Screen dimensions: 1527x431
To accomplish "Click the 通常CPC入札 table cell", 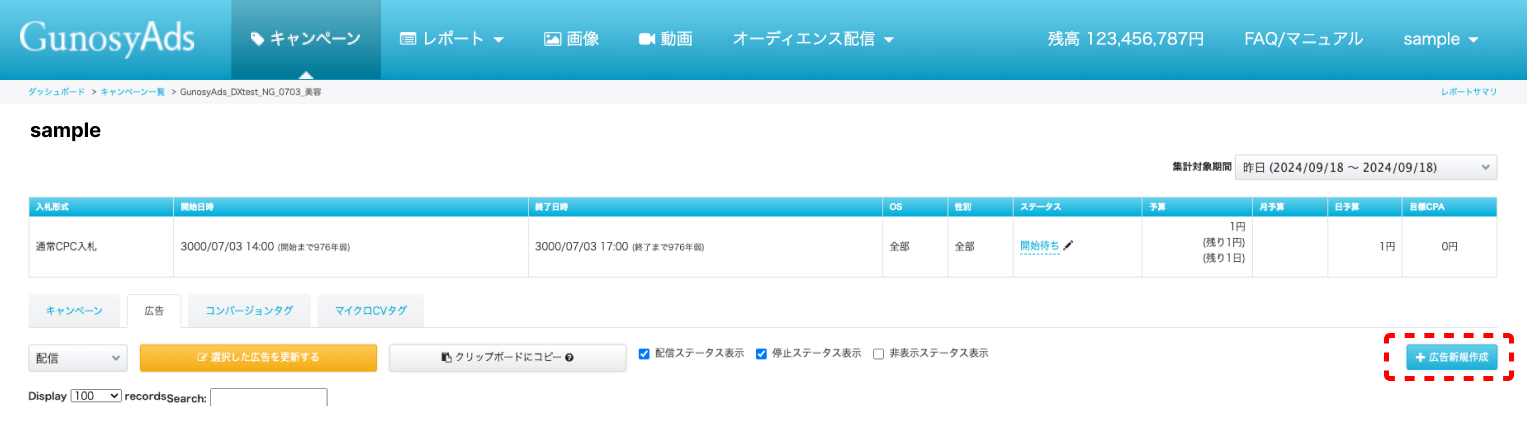I will tap(100, 246).
